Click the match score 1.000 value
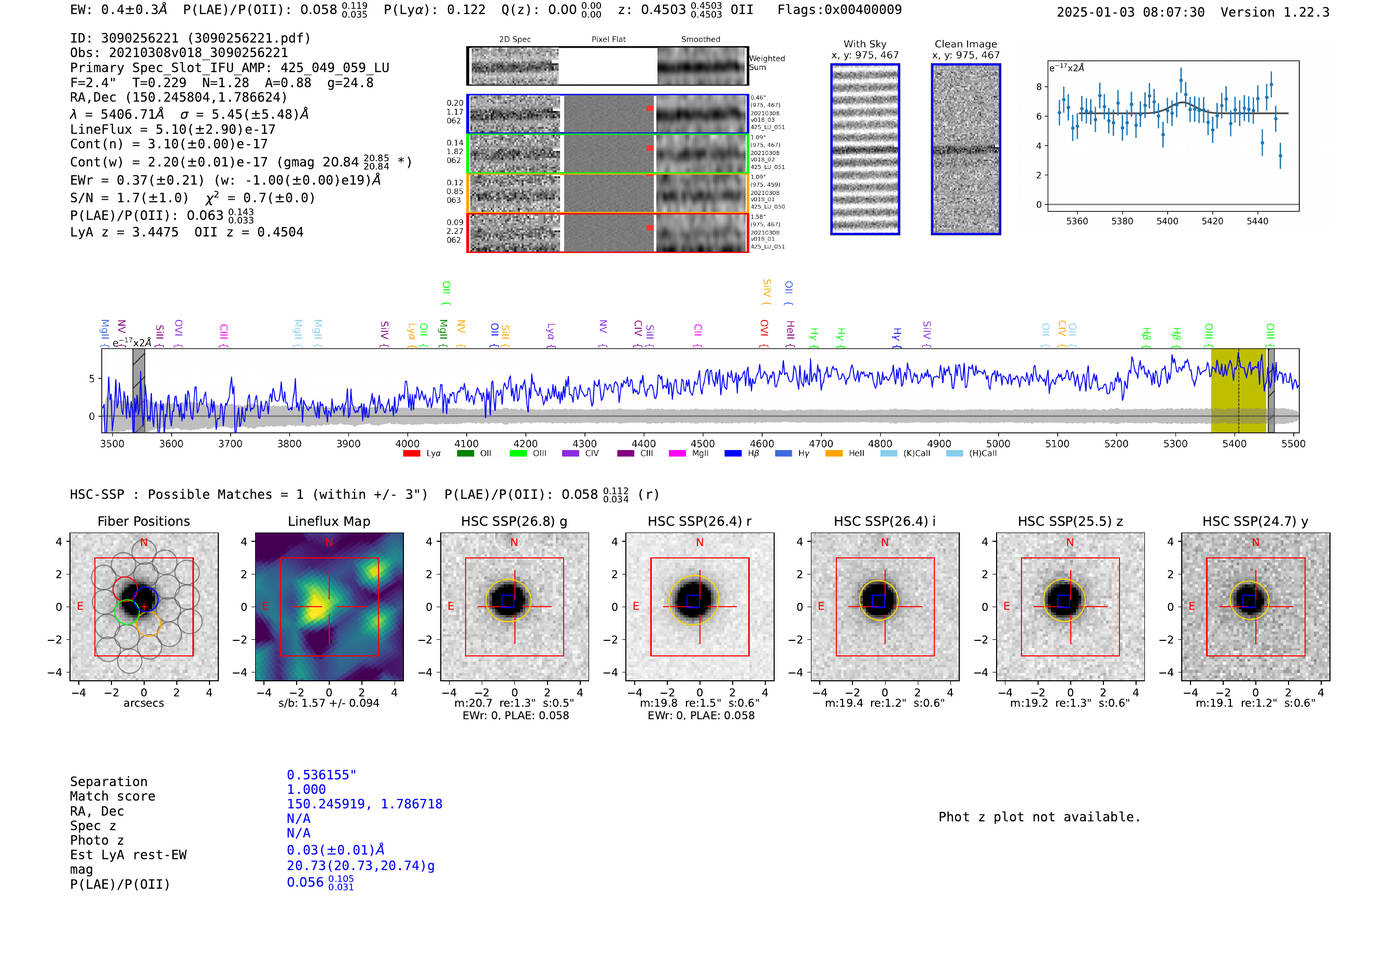 306,789
